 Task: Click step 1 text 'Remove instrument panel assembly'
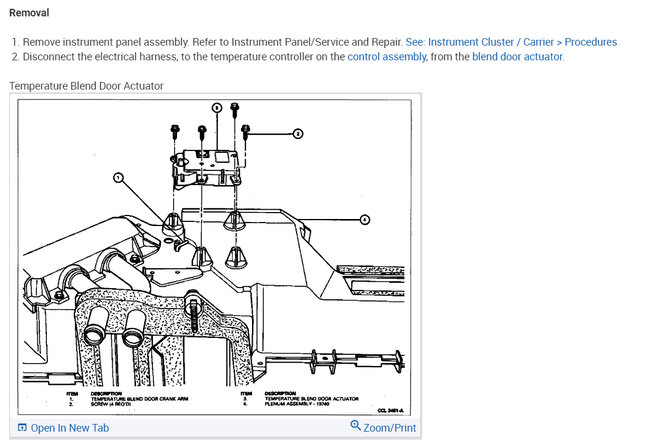click(106, 42)
